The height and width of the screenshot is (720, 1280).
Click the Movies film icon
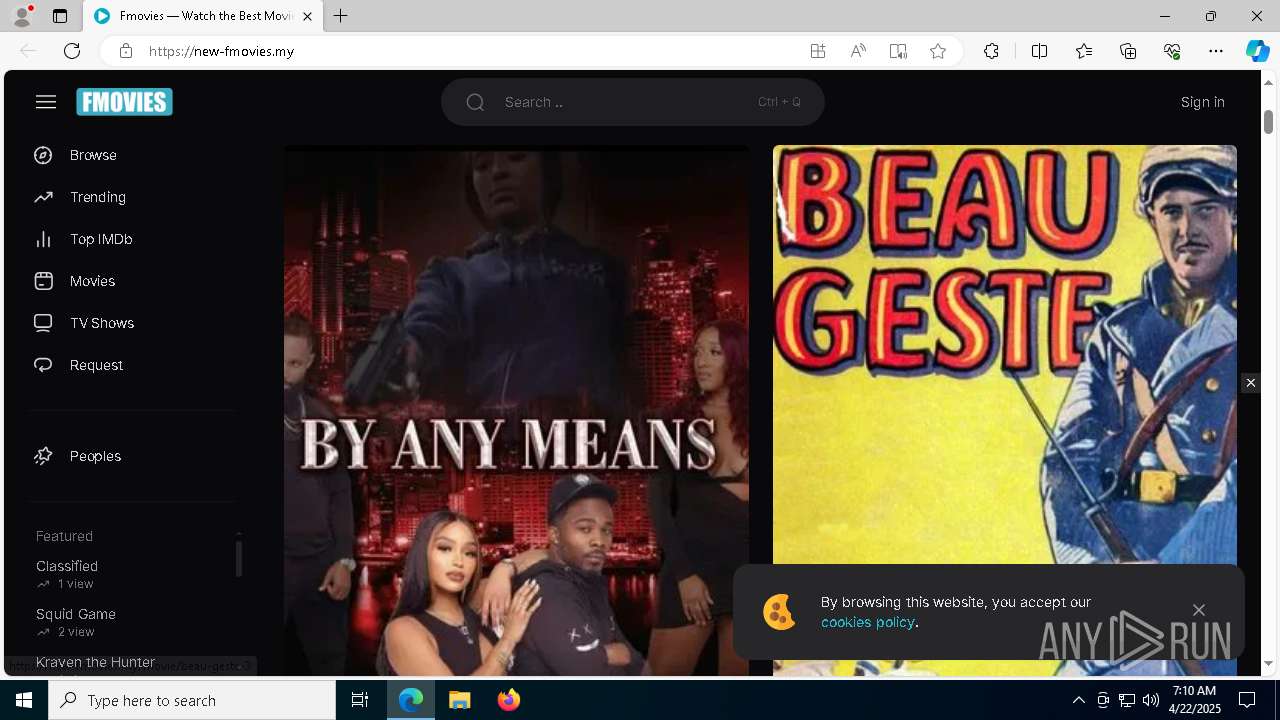click(x=43, y=281)
